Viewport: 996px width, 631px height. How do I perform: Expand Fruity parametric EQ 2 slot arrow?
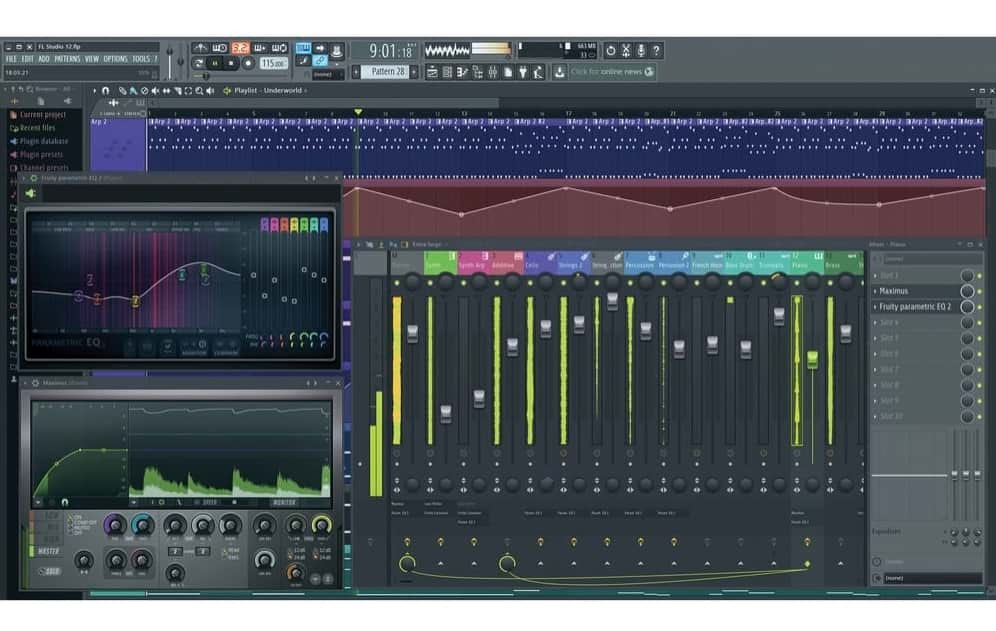pyautogui.click(x=875, y=307)
